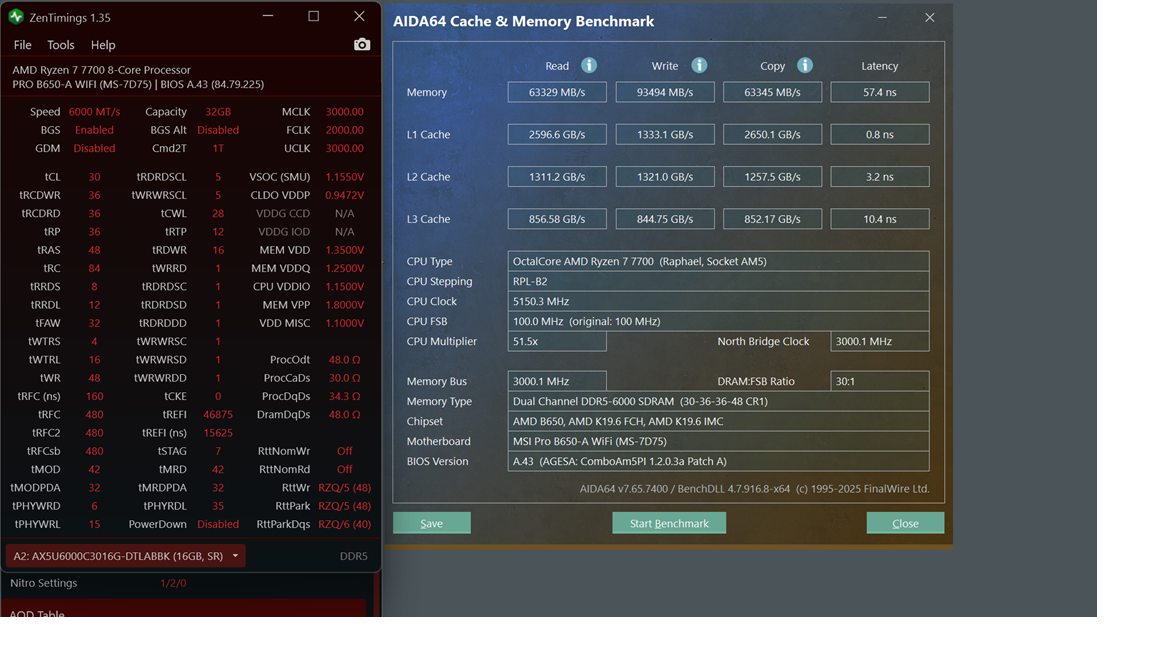Click the L3 Cache Read value 856.58 GB/s

tap(557, 219)
